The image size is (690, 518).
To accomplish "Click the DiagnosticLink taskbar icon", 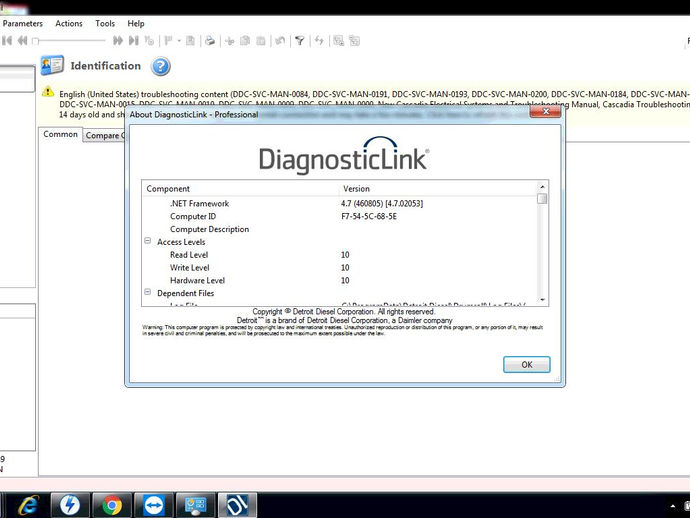I will pos(237,505).
